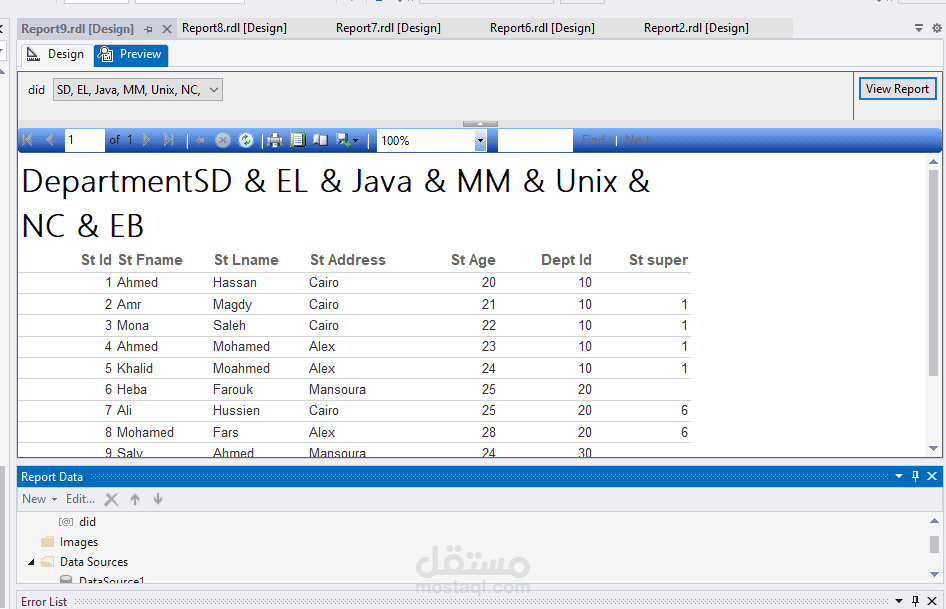Open tab window options gear
Image resolution: width=946 pixels, height=609 pixels.
click(x=937, y=28)
